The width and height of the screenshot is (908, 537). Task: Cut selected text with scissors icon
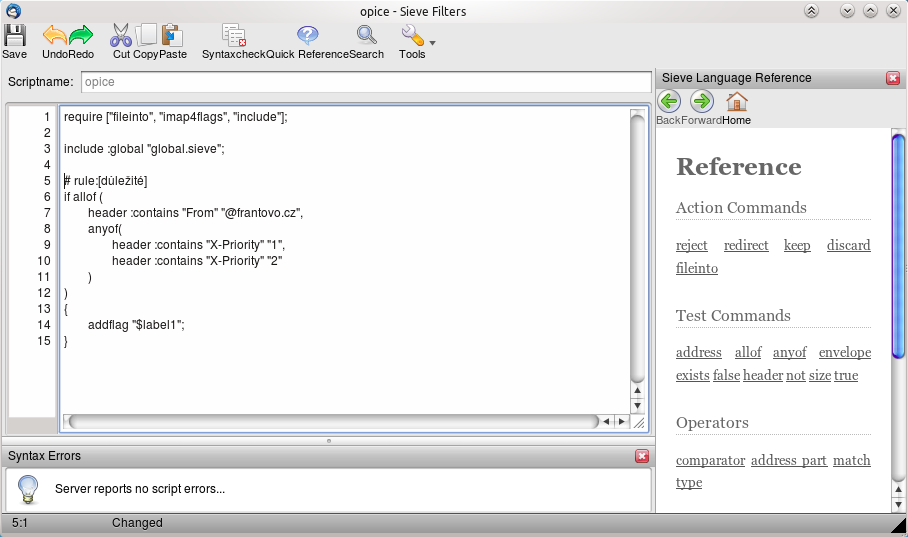pos(121,41)
